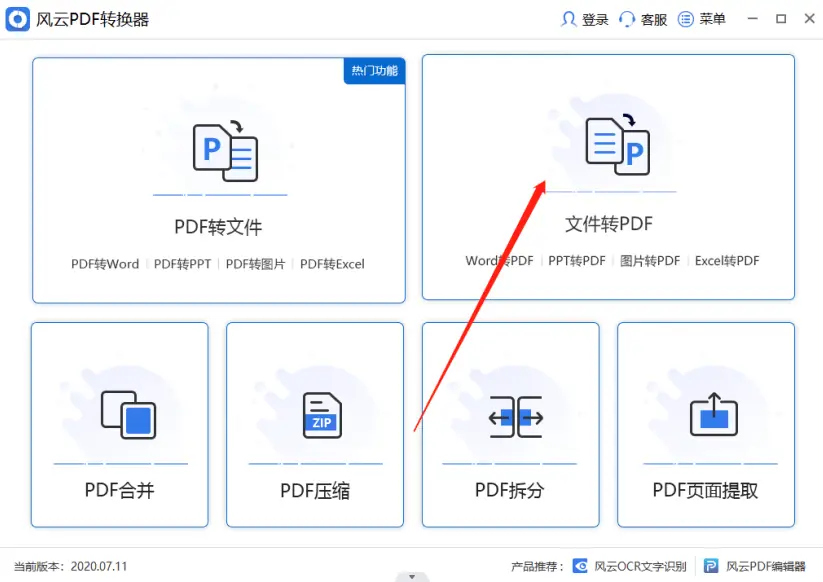This screenshot has height=582, width=823.
Task: Click the PDF合并 overlapping squares icon
Action: [x=129, y=415]
